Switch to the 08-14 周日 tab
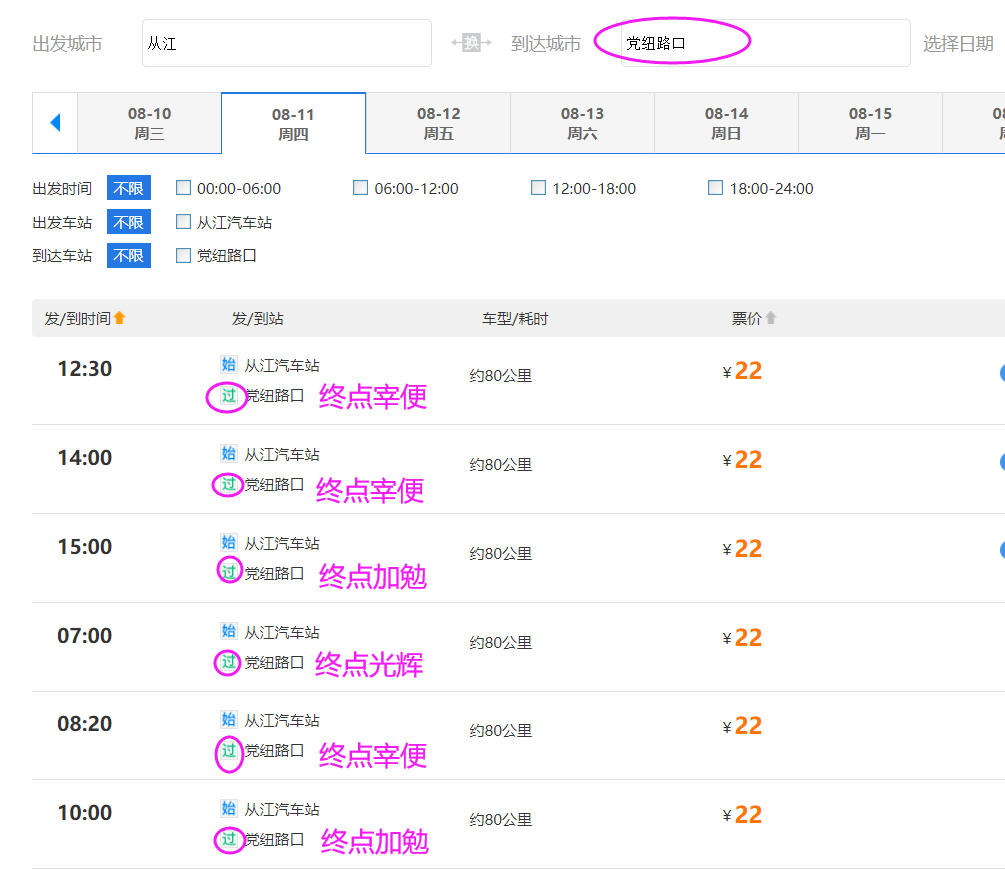Viewport: 1005px width, 870px height. pyautogui.click(x=726, y=123)
